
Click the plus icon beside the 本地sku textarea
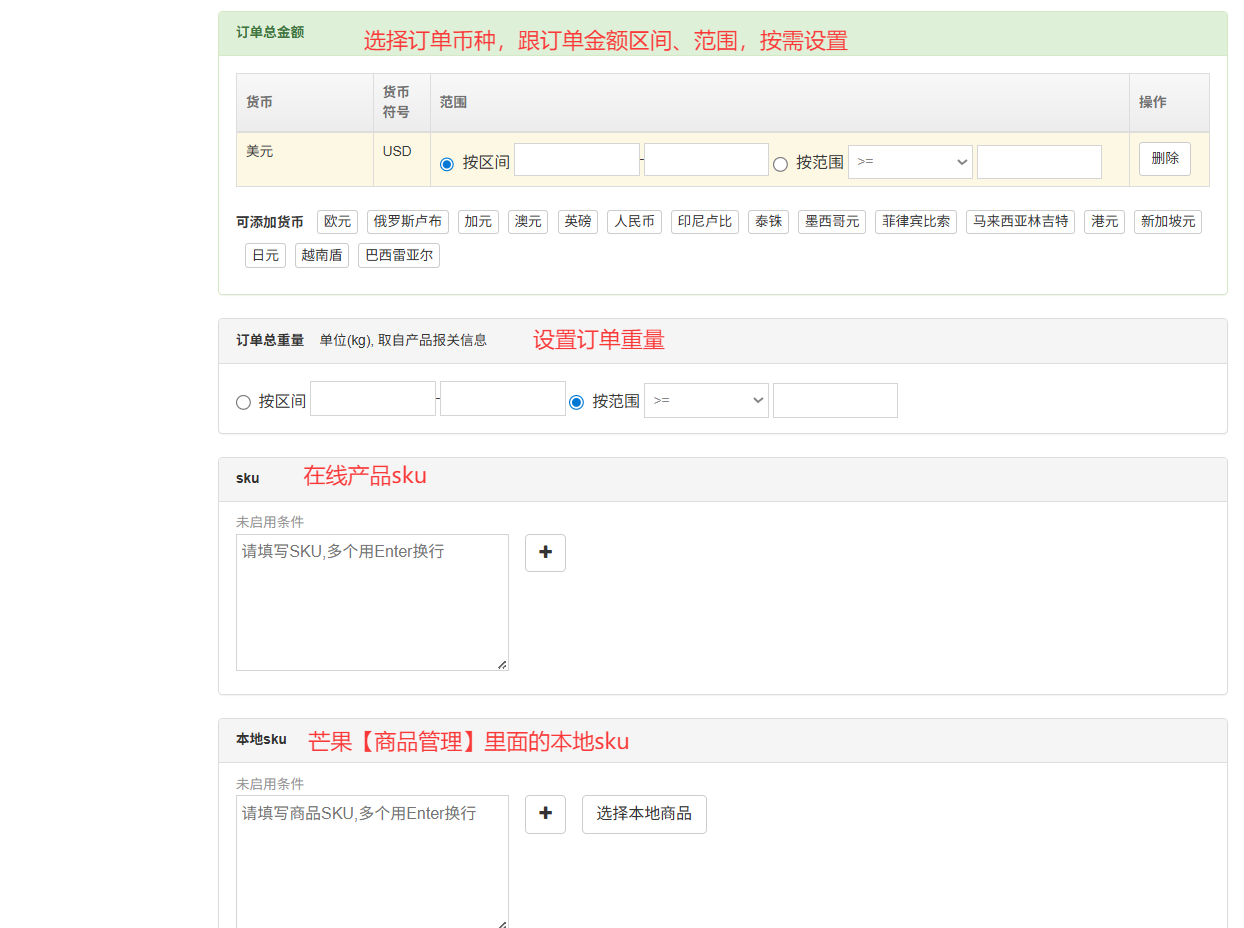(545, 814)
